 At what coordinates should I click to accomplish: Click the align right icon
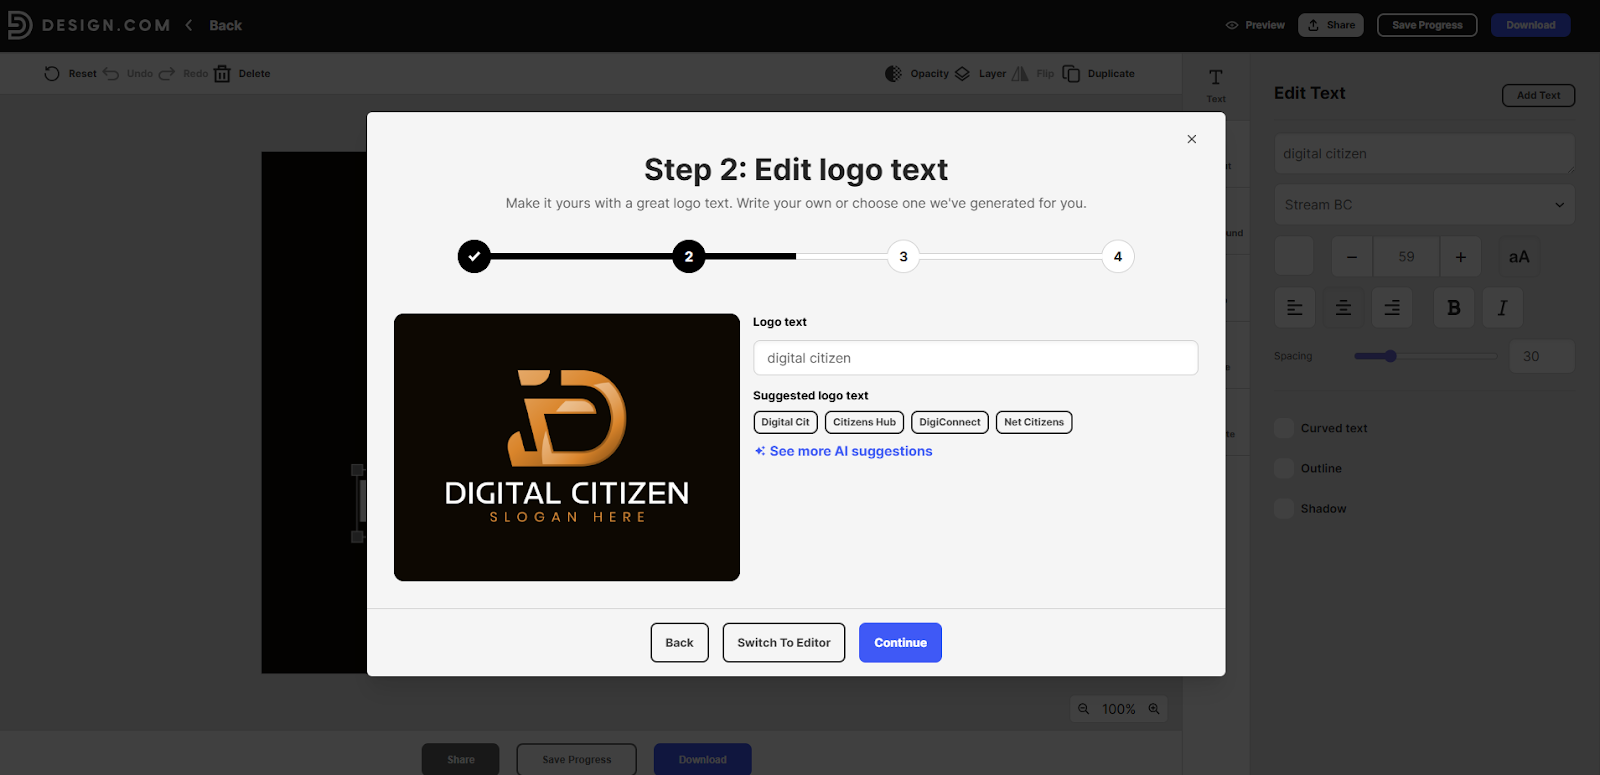[x=1392, y=308]
